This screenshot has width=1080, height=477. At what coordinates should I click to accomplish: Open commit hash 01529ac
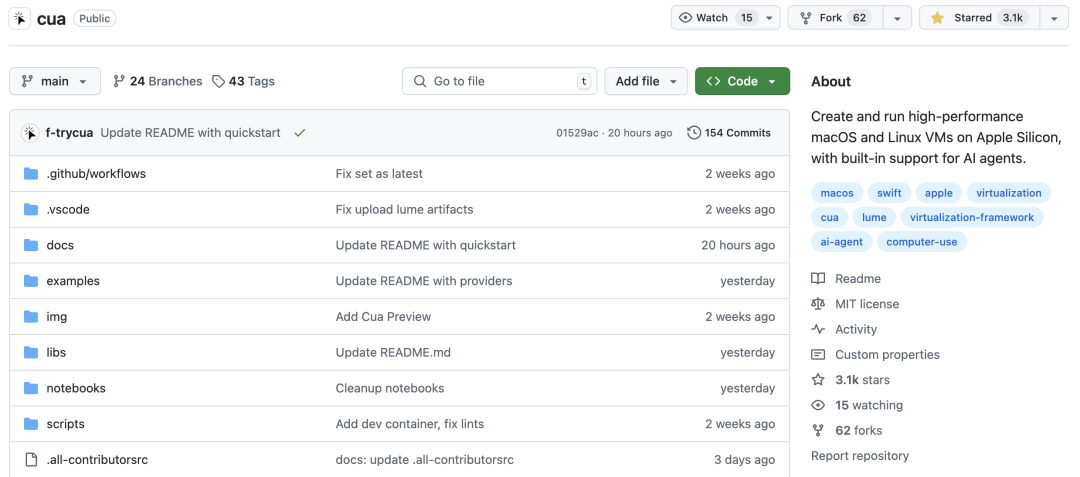[x=577, y=133]
